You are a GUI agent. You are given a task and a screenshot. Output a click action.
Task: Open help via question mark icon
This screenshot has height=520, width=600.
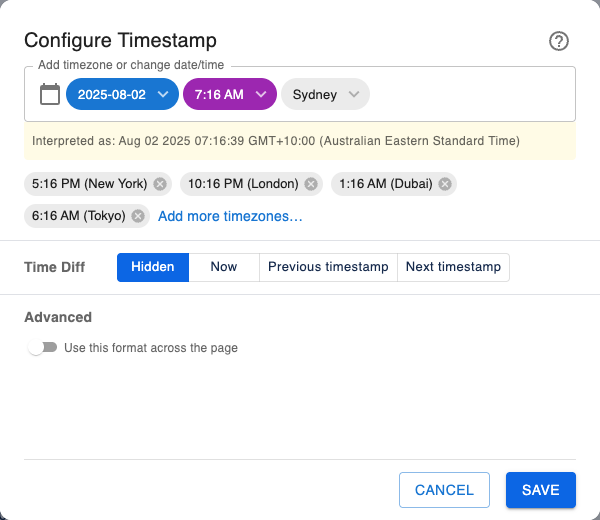point(559,41)
